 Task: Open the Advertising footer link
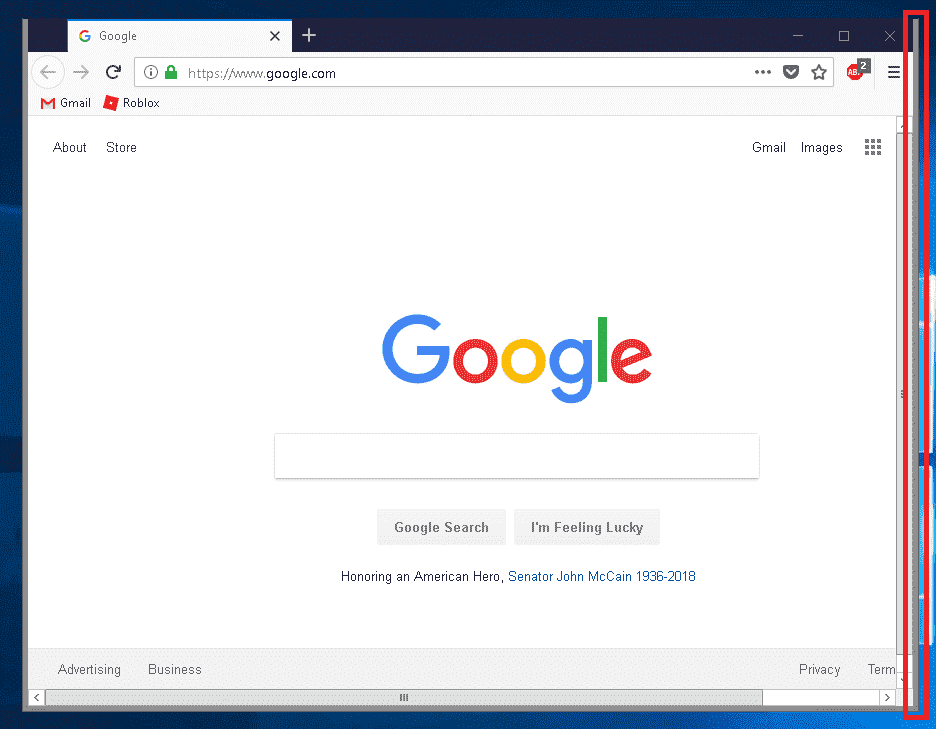[x=89, y=669]
